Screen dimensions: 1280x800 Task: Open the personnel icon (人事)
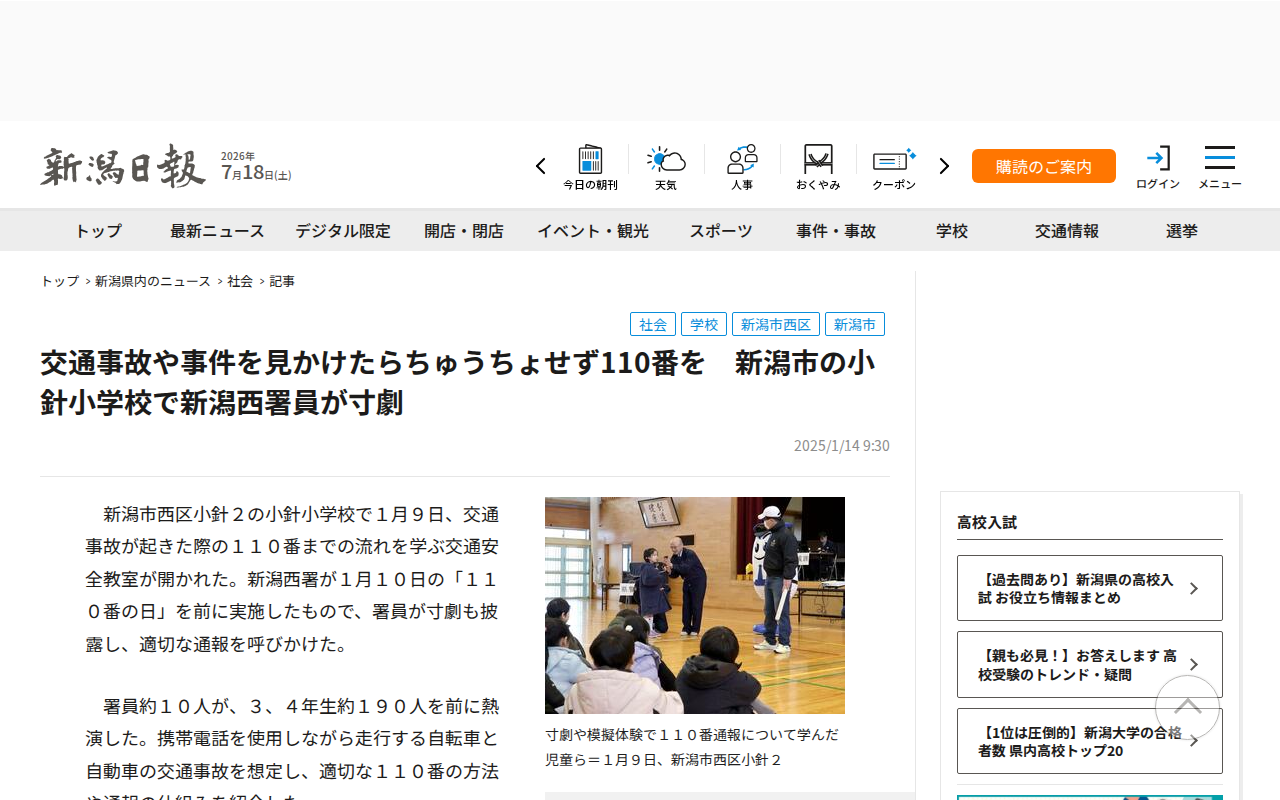(742, 167)
